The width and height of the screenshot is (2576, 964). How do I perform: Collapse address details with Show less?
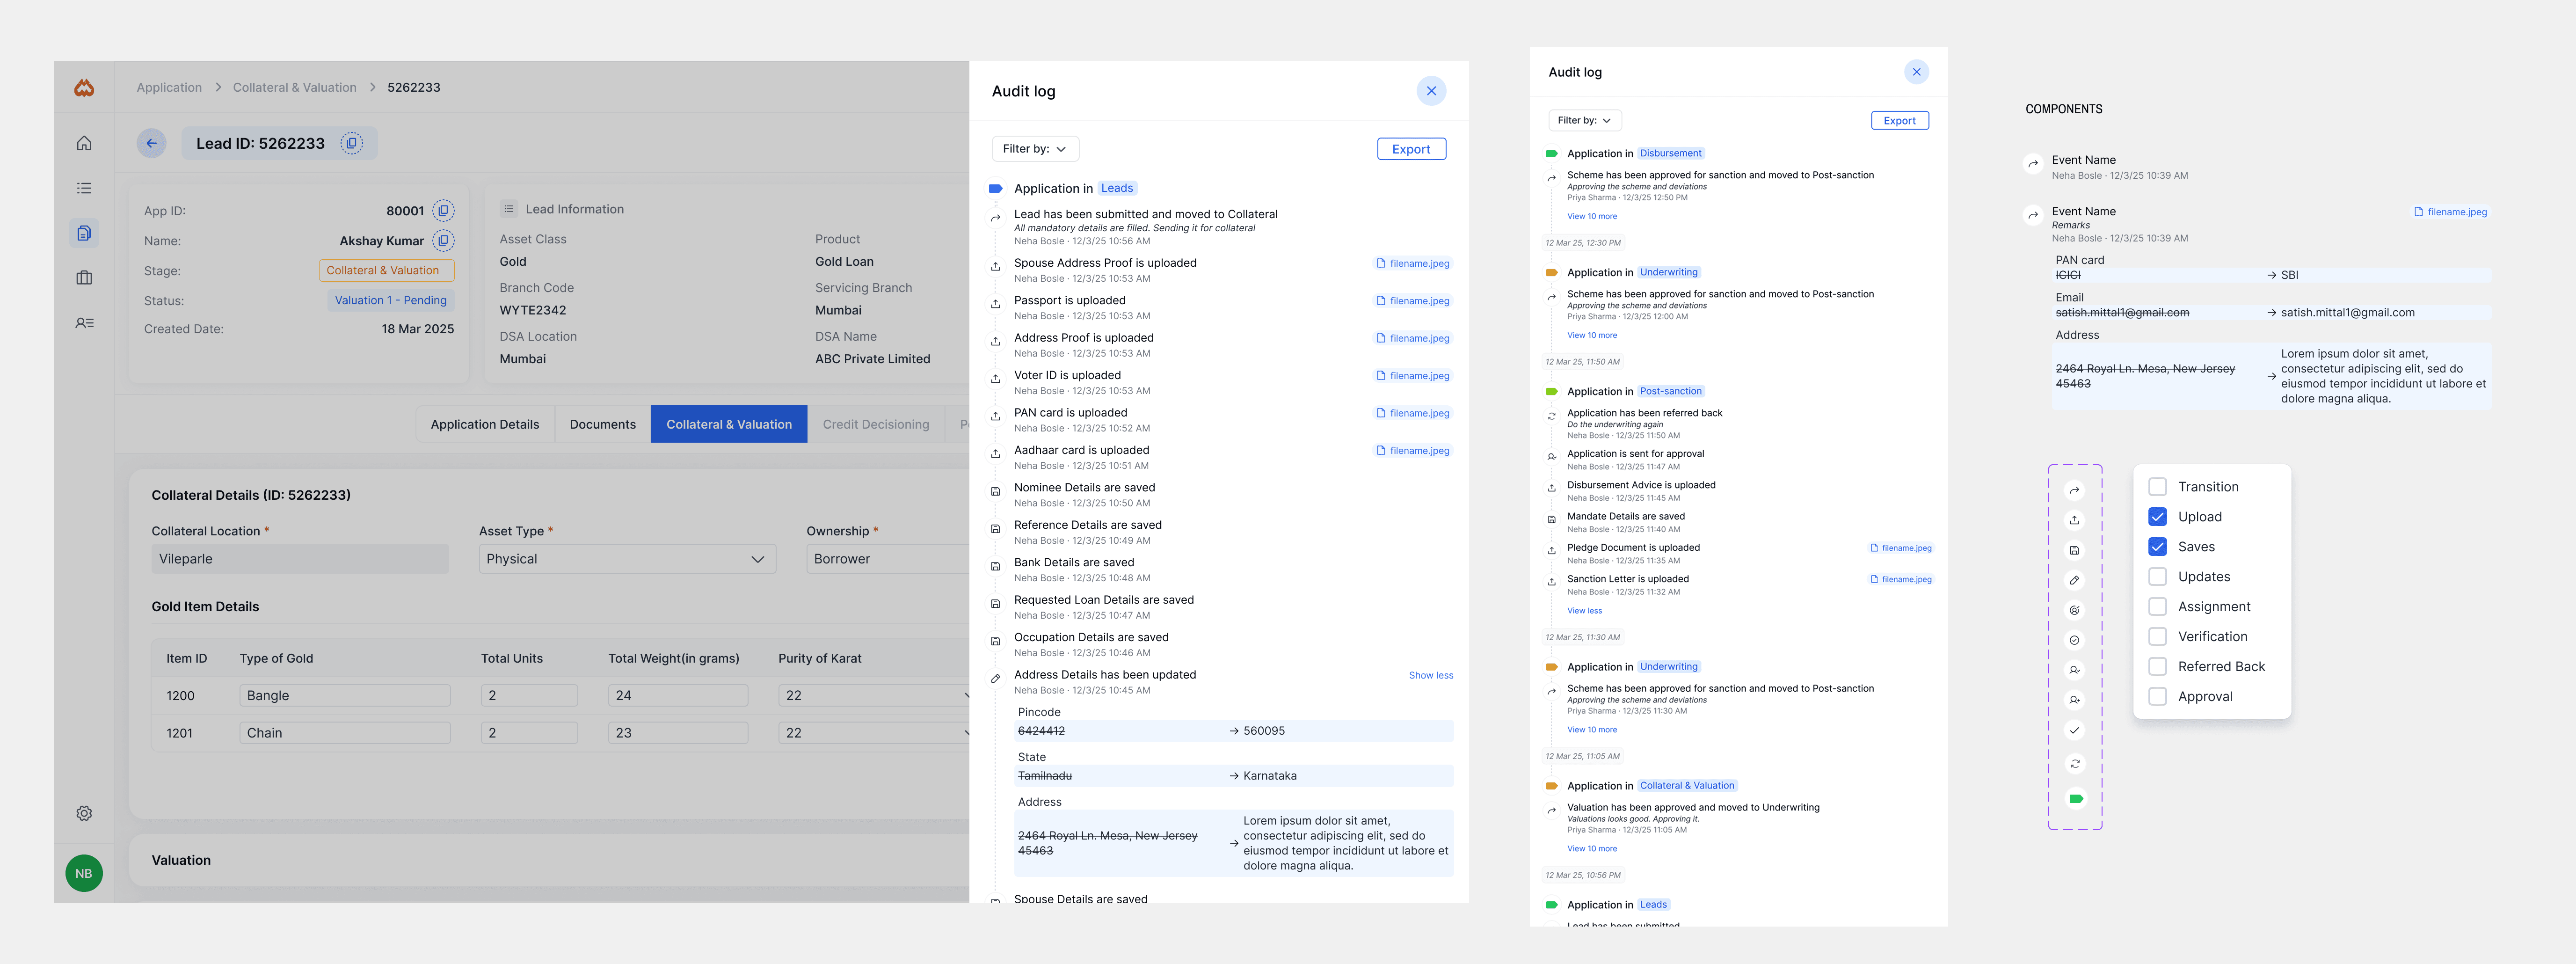pyautogui.click(x=1430, y=675)
